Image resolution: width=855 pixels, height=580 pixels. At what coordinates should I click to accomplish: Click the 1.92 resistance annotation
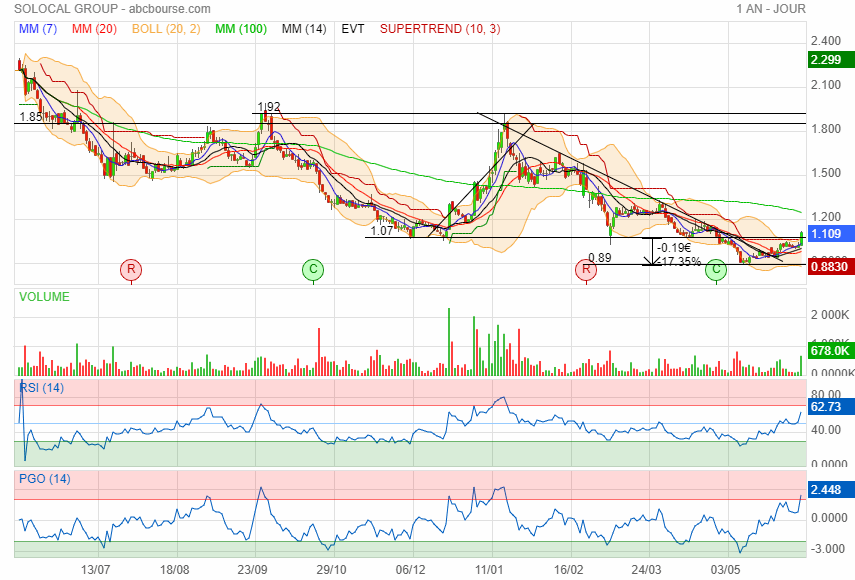click(x=269, y=107)
